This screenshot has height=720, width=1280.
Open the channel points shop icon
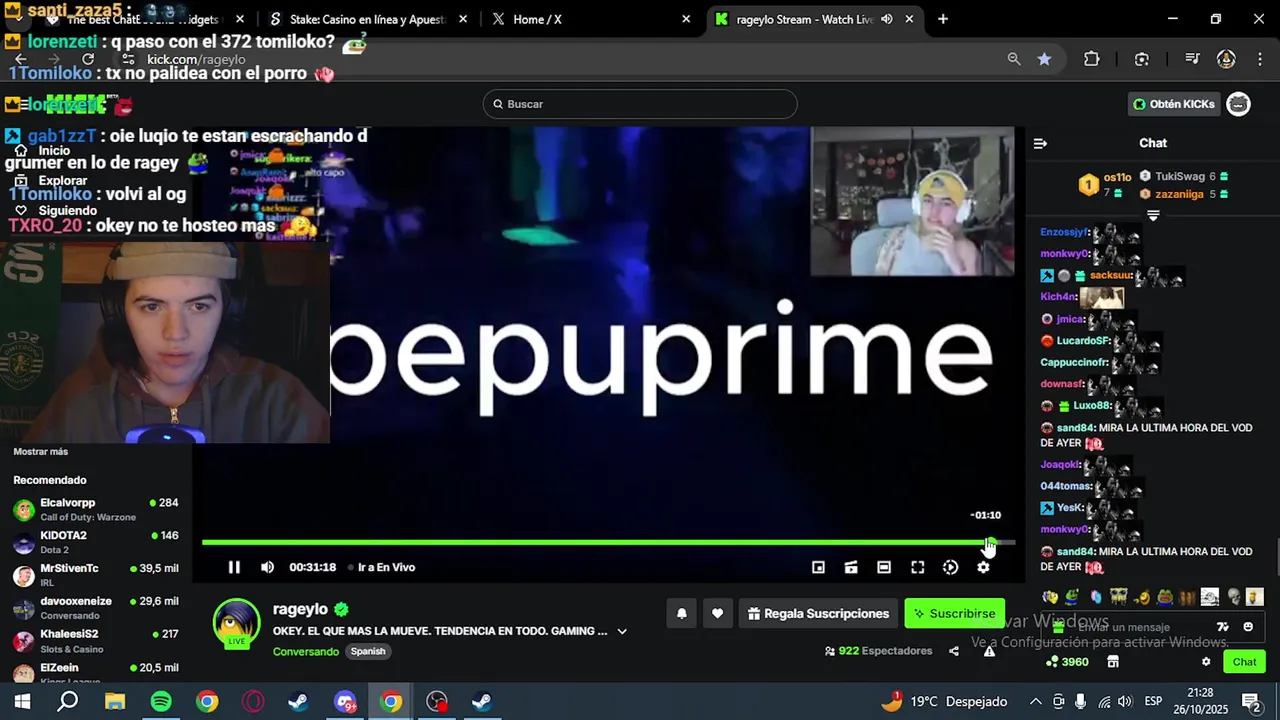click(1113, 662)
